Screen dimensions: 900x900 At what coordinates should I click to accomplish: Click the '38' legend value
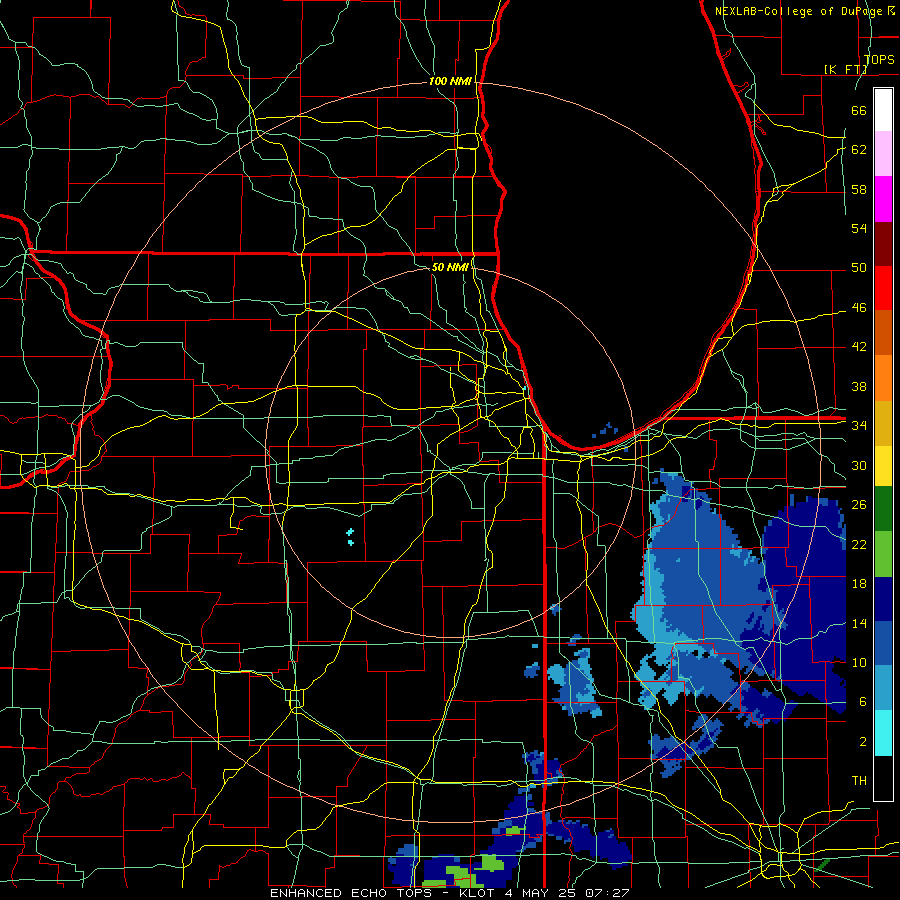pyautogui.click(x=859, y=386)
